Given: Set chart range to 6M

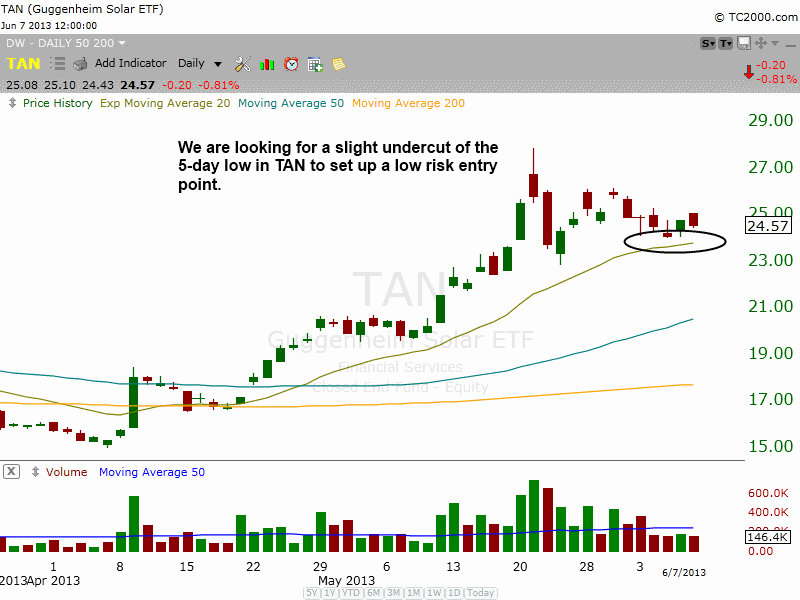Looking at the screenshot, I should (x=373, y=593).
